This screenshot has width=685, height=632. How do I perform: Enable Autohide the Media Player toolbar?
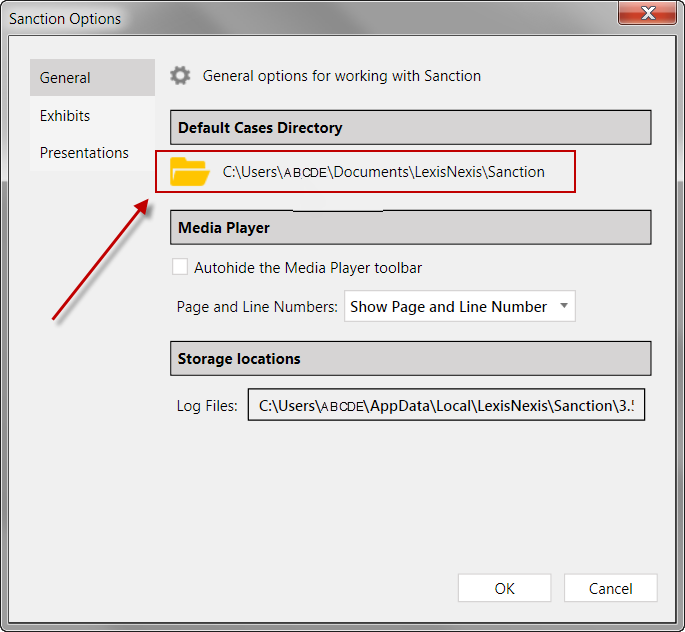pos(180,266)
